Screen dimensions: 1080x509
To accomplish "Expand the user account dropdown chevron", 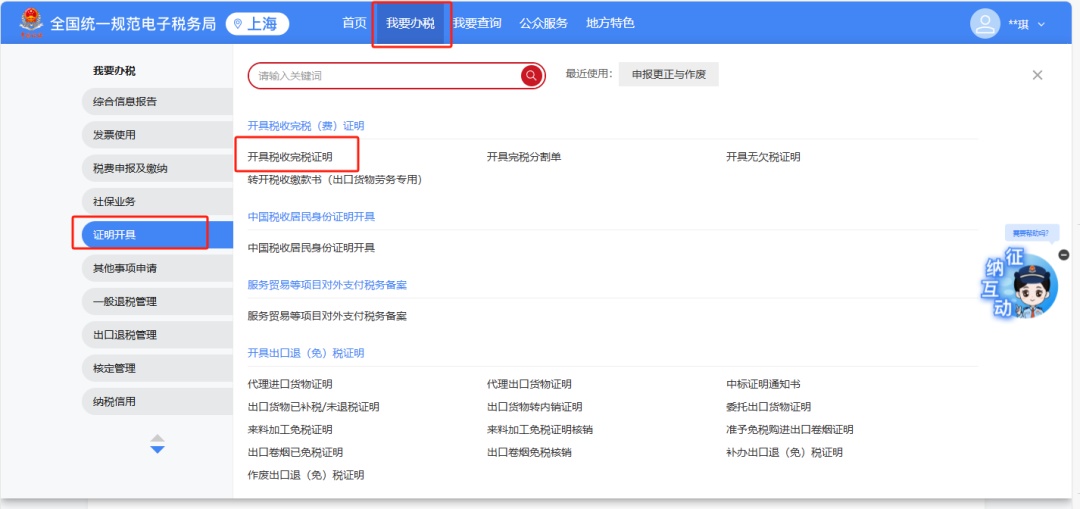I will click(x=1041, y=25).
